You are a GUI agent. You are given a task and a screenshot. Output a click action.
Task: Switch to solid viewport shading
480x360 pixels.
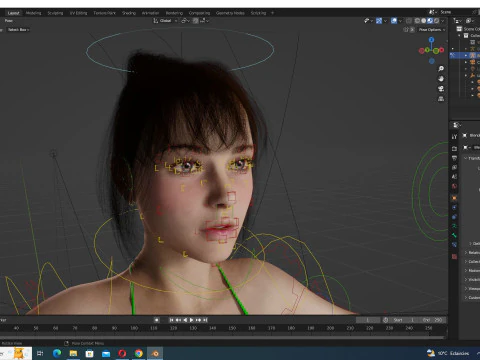423,21
